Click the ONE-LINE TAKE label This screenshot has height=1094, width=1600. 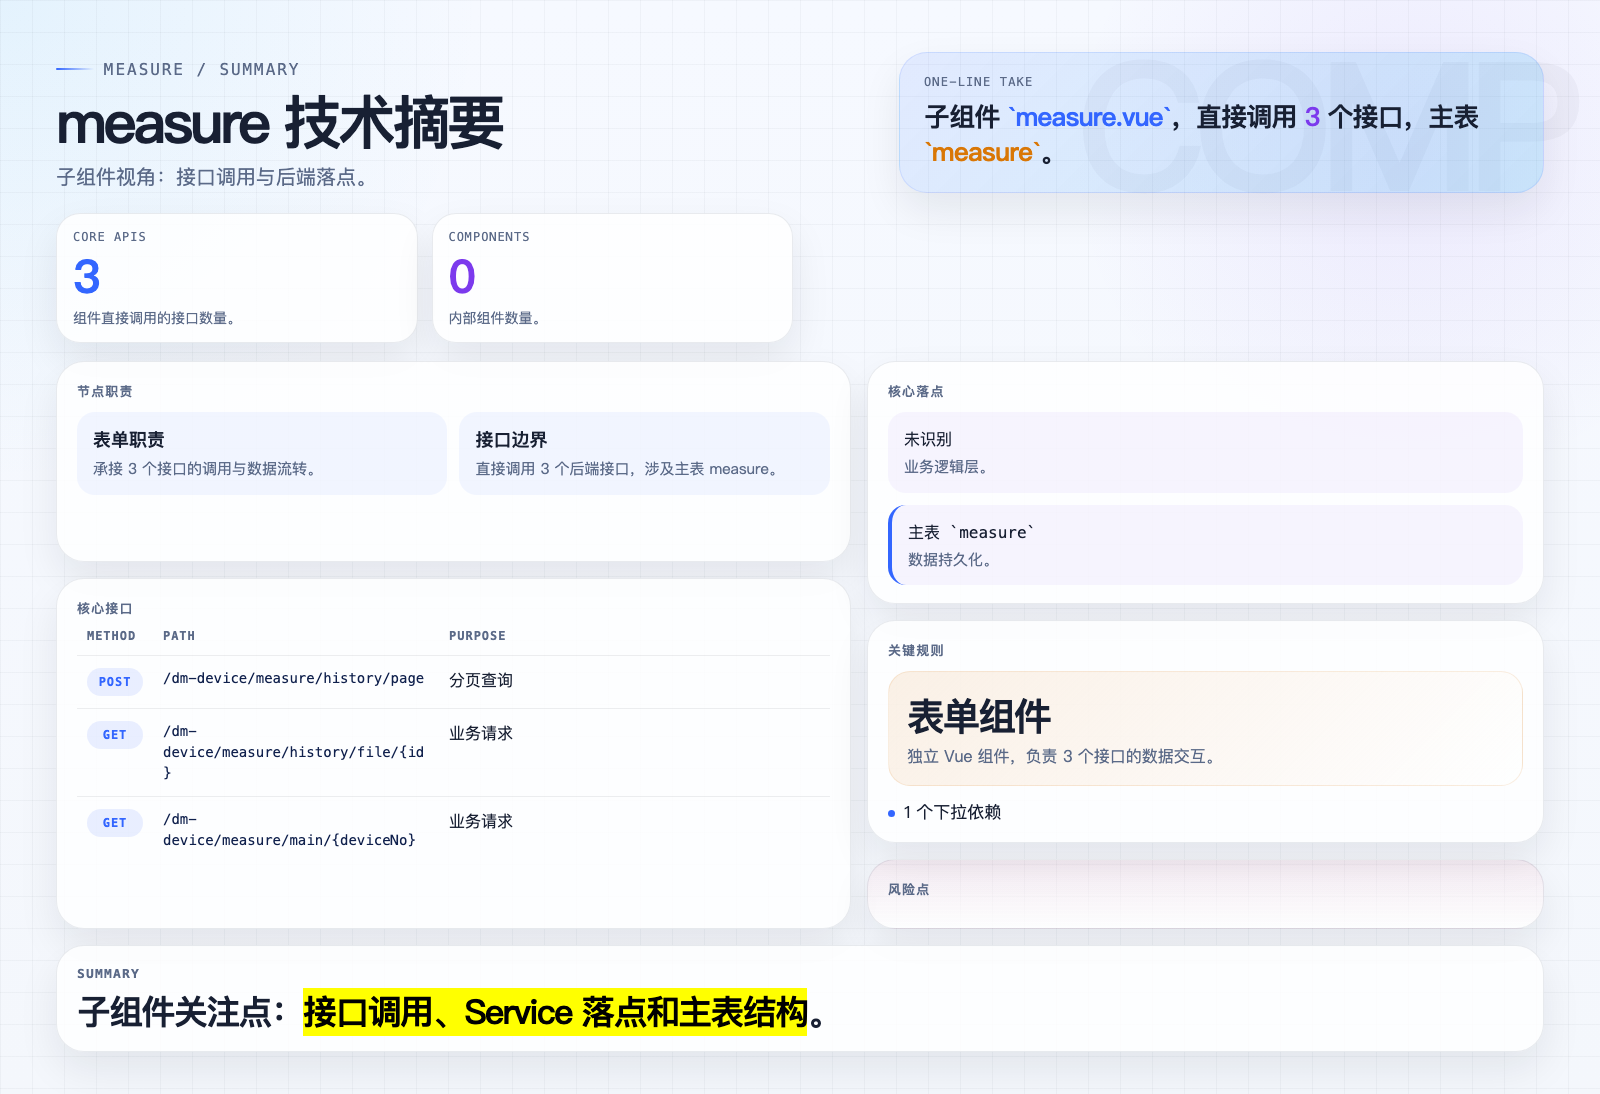(978, 82)
